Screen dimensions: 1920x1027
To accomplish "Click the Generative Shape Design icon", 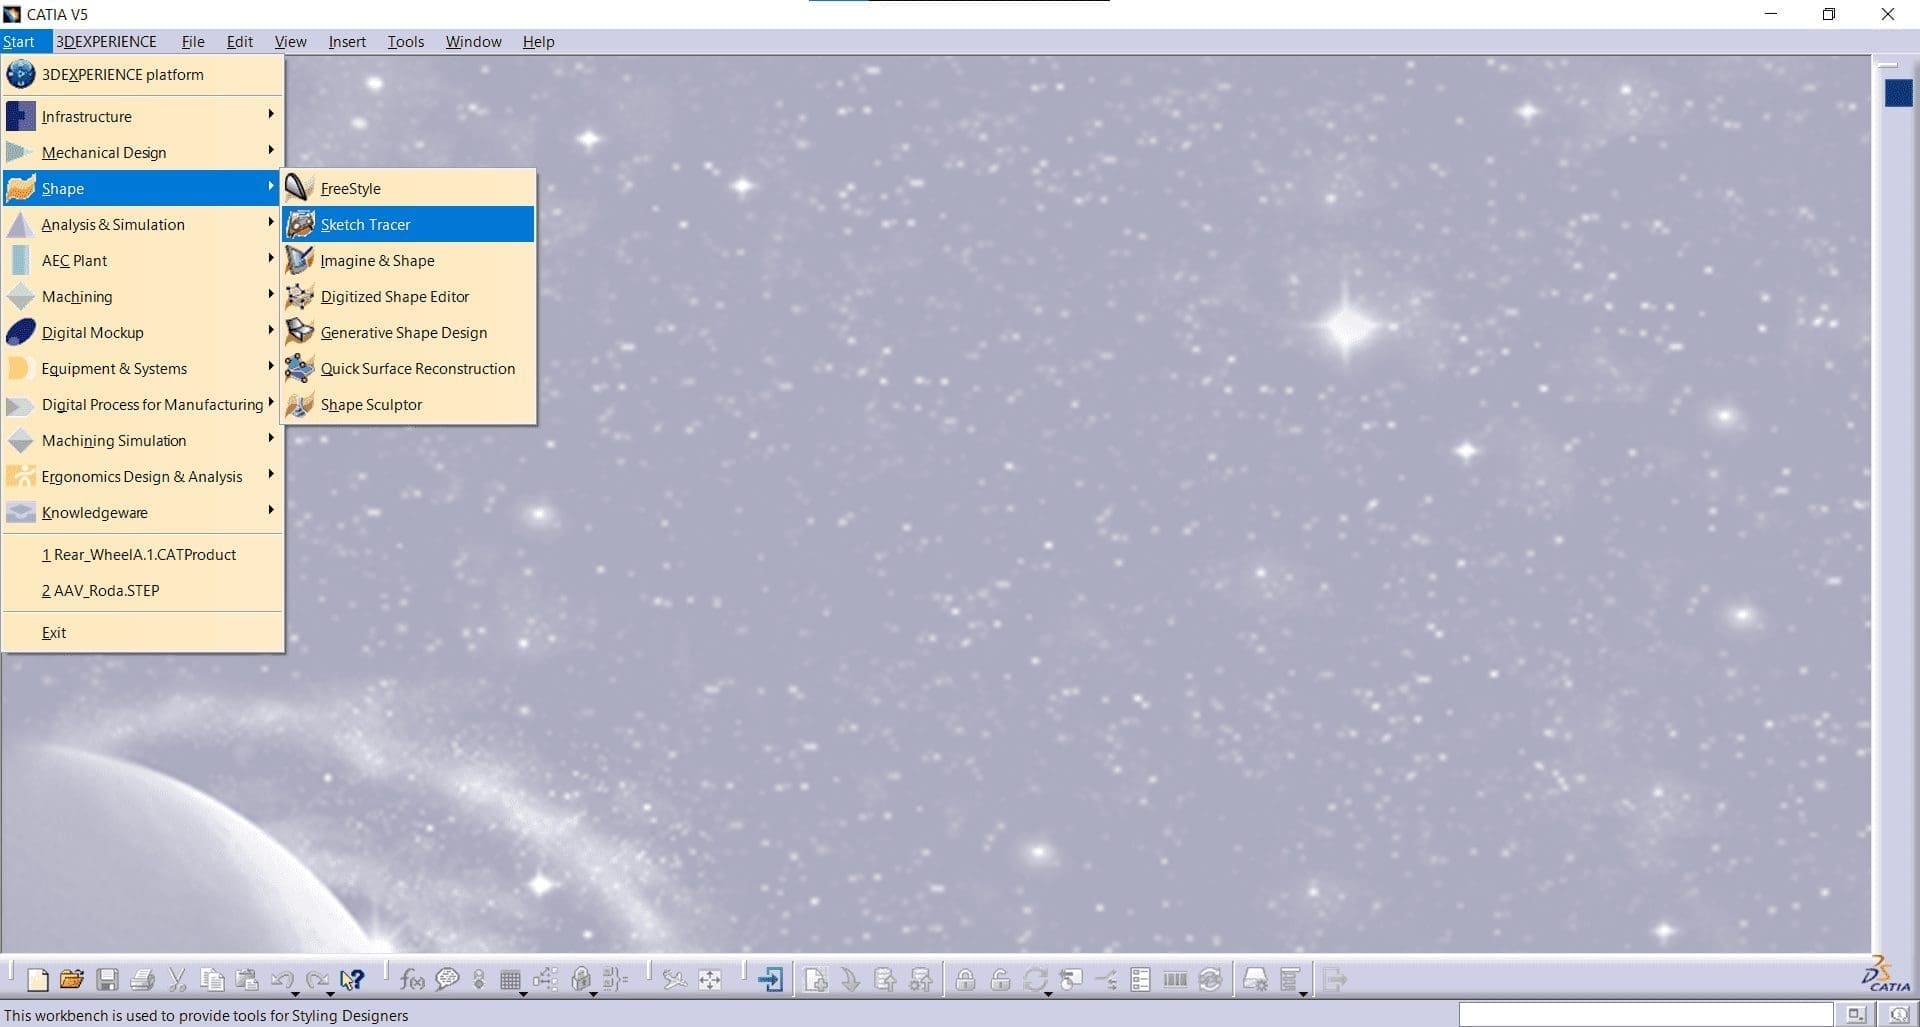I will [299, 331].
